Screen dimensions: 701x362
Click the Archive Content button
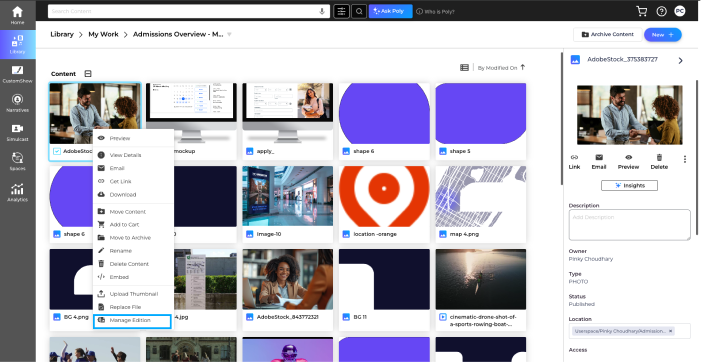pyautogui.click(x=607, y=34)
